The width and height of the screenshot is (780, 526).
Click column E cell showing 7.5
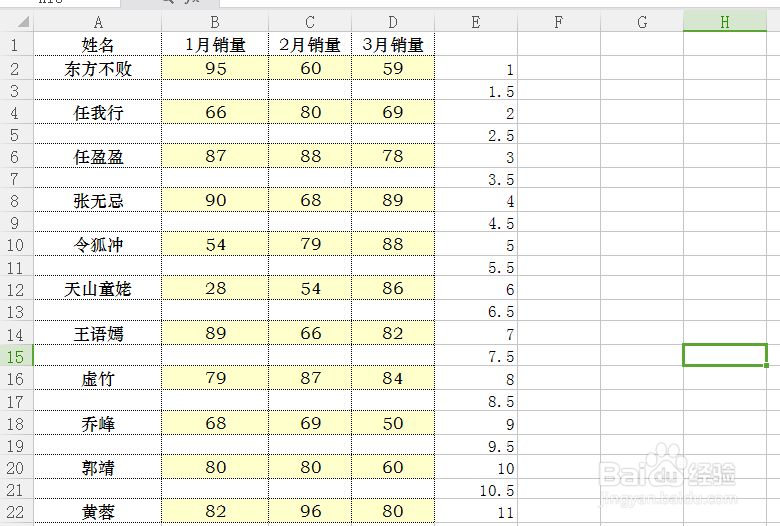click(476, 355)
